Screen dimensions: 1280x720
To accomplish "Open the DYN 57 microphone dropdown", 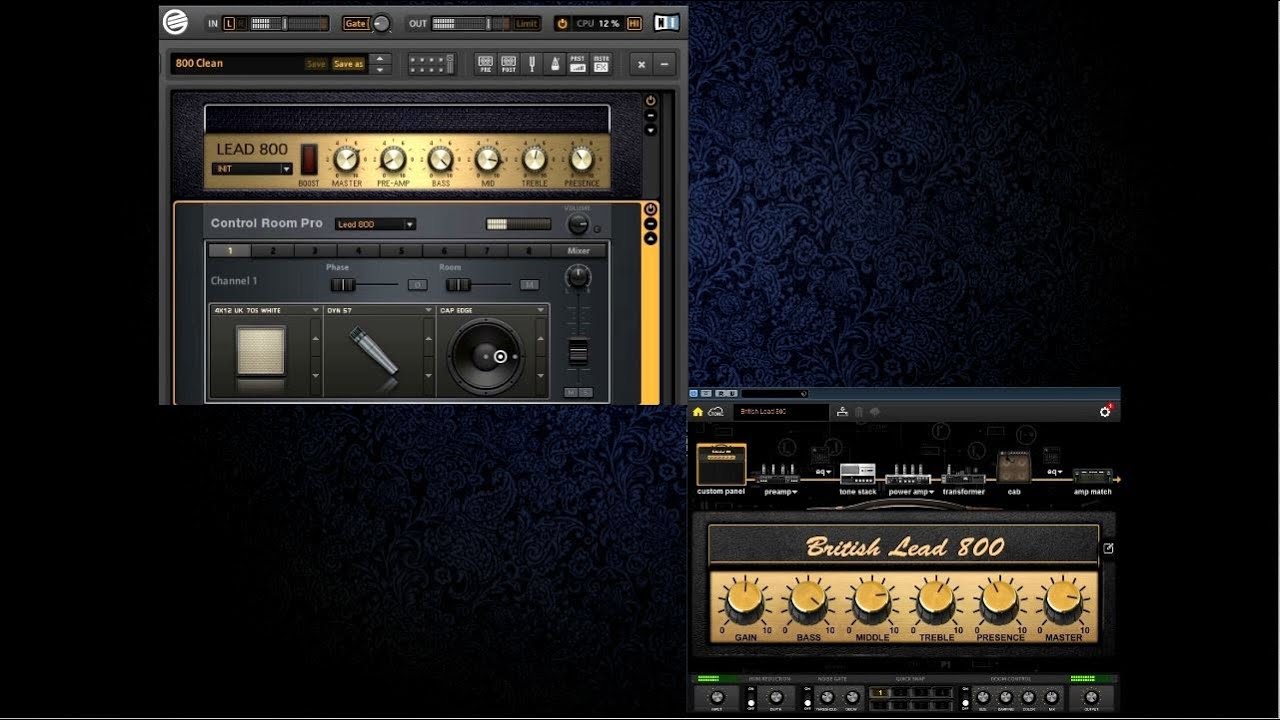I will click(378, 310).
